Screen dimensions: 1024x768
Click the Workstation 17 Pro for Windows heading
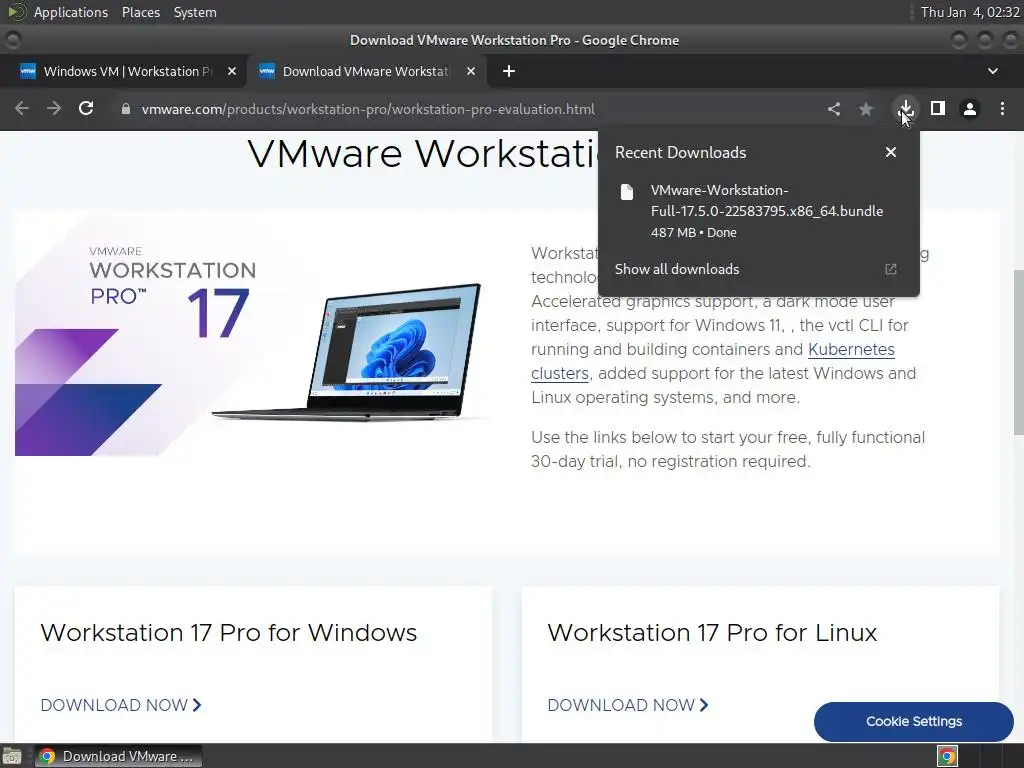[229, 633]
